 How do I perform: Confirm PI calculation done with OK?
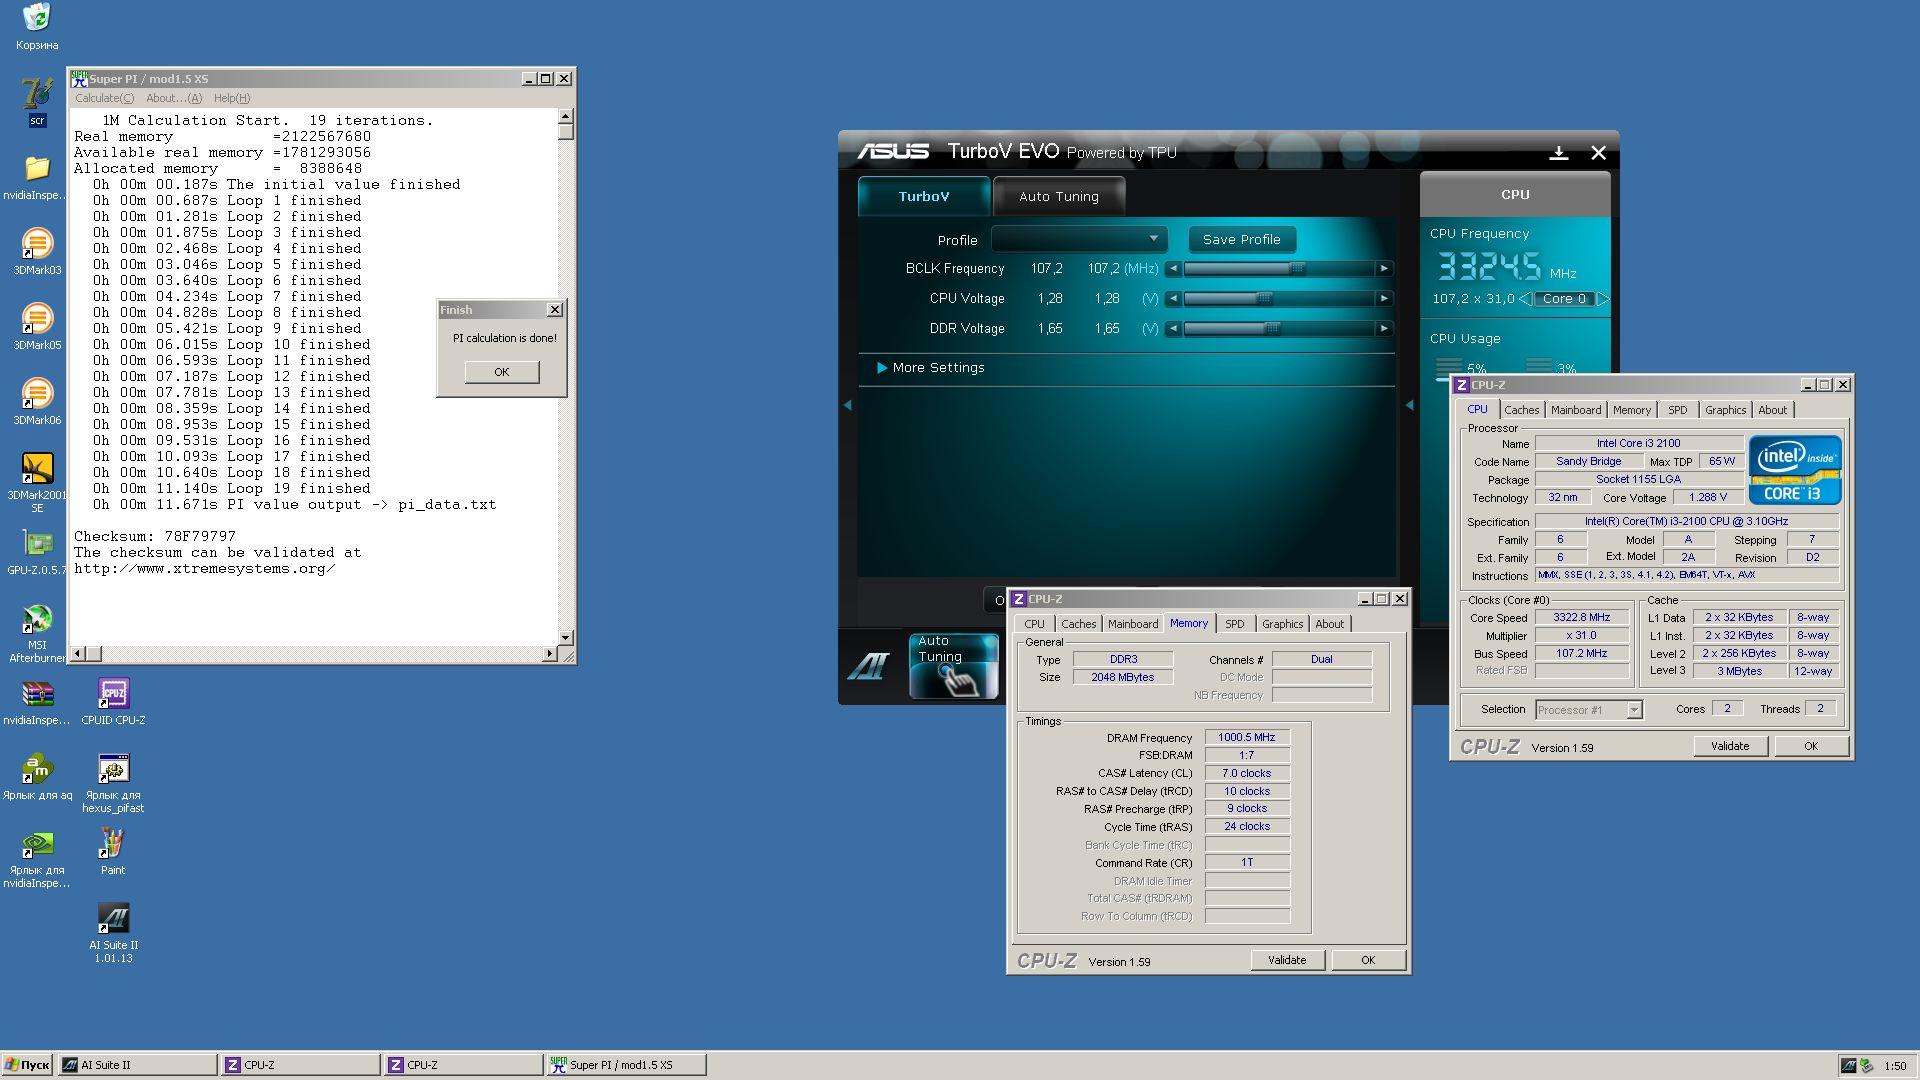coord(502,372)
